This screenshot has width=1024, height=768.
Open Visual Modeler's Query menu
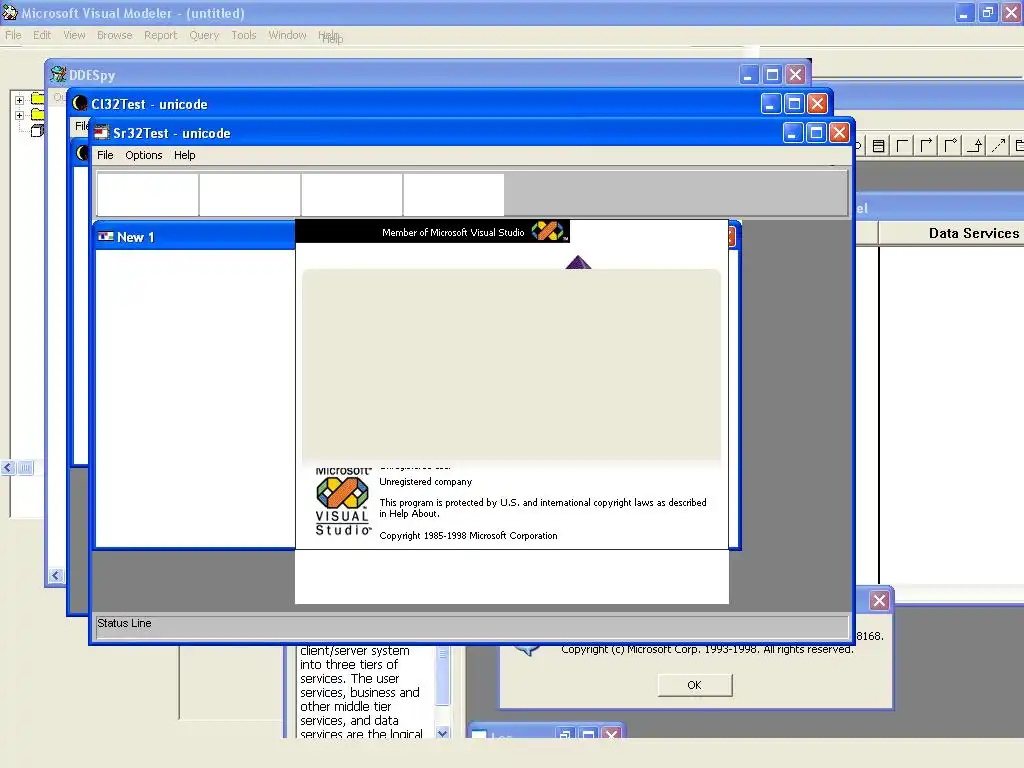pyautogui.click(x=204, y=35)
